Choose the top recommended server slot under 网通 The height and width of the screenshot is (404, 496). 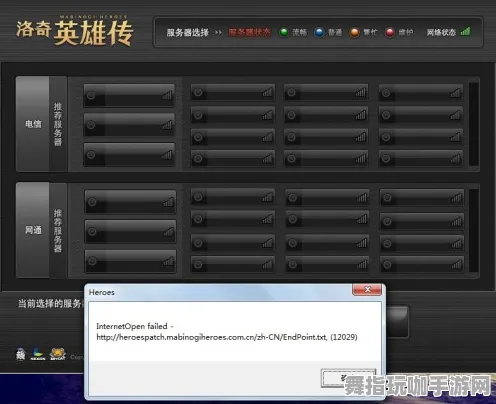pos(130,202)
